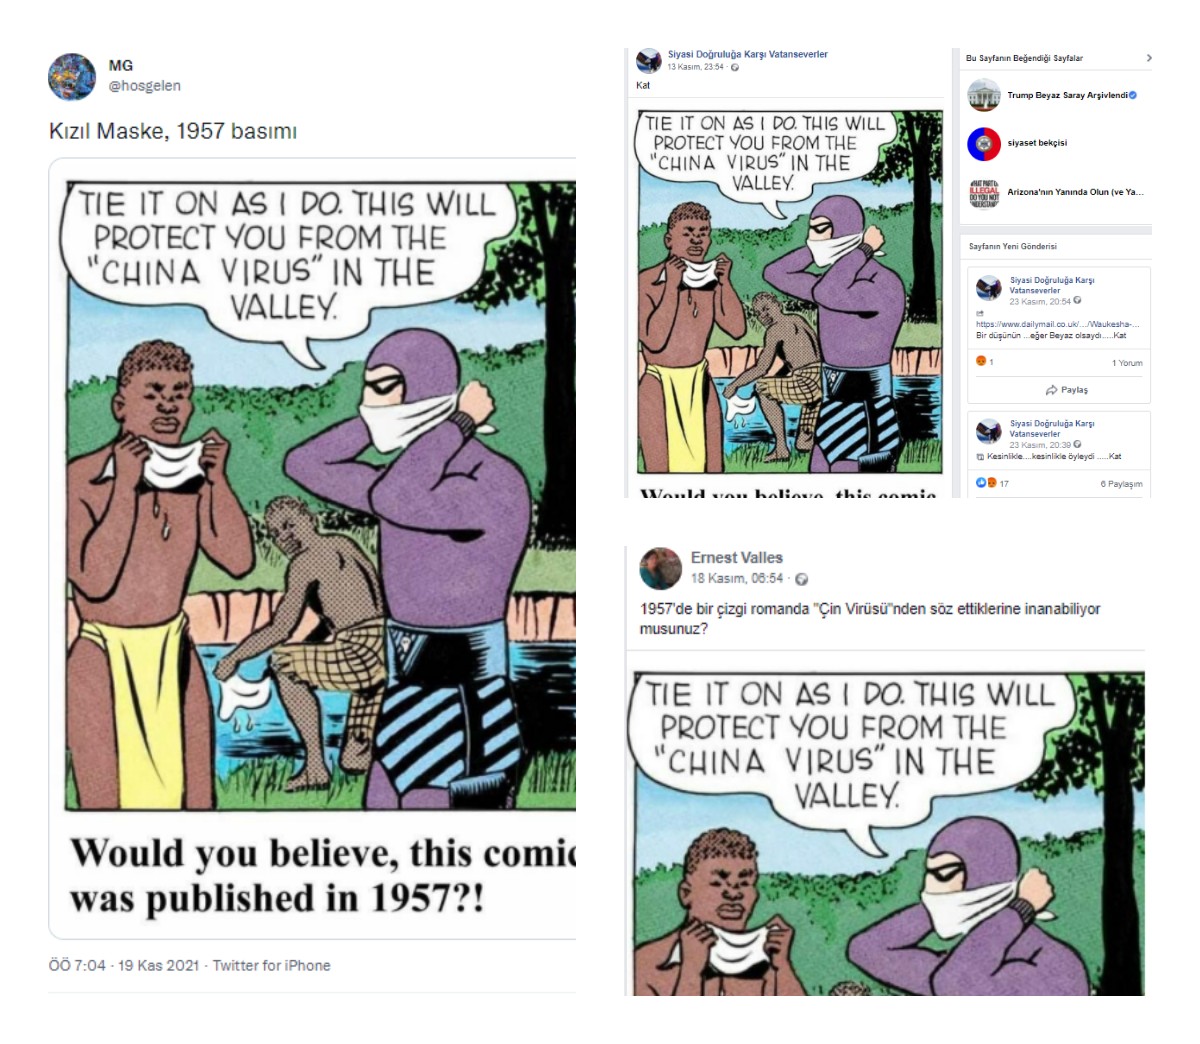
Task: Open the comic image in Ernest Valles post
Action: (x=889, y=833)
